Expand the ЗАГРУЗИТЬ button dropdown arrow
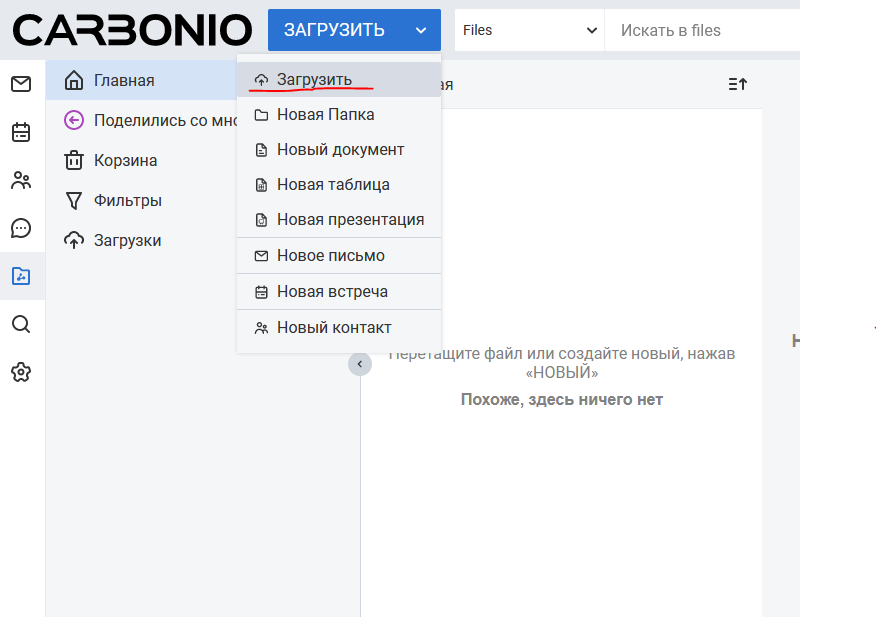The image size is (876, 617). point(421,30)
